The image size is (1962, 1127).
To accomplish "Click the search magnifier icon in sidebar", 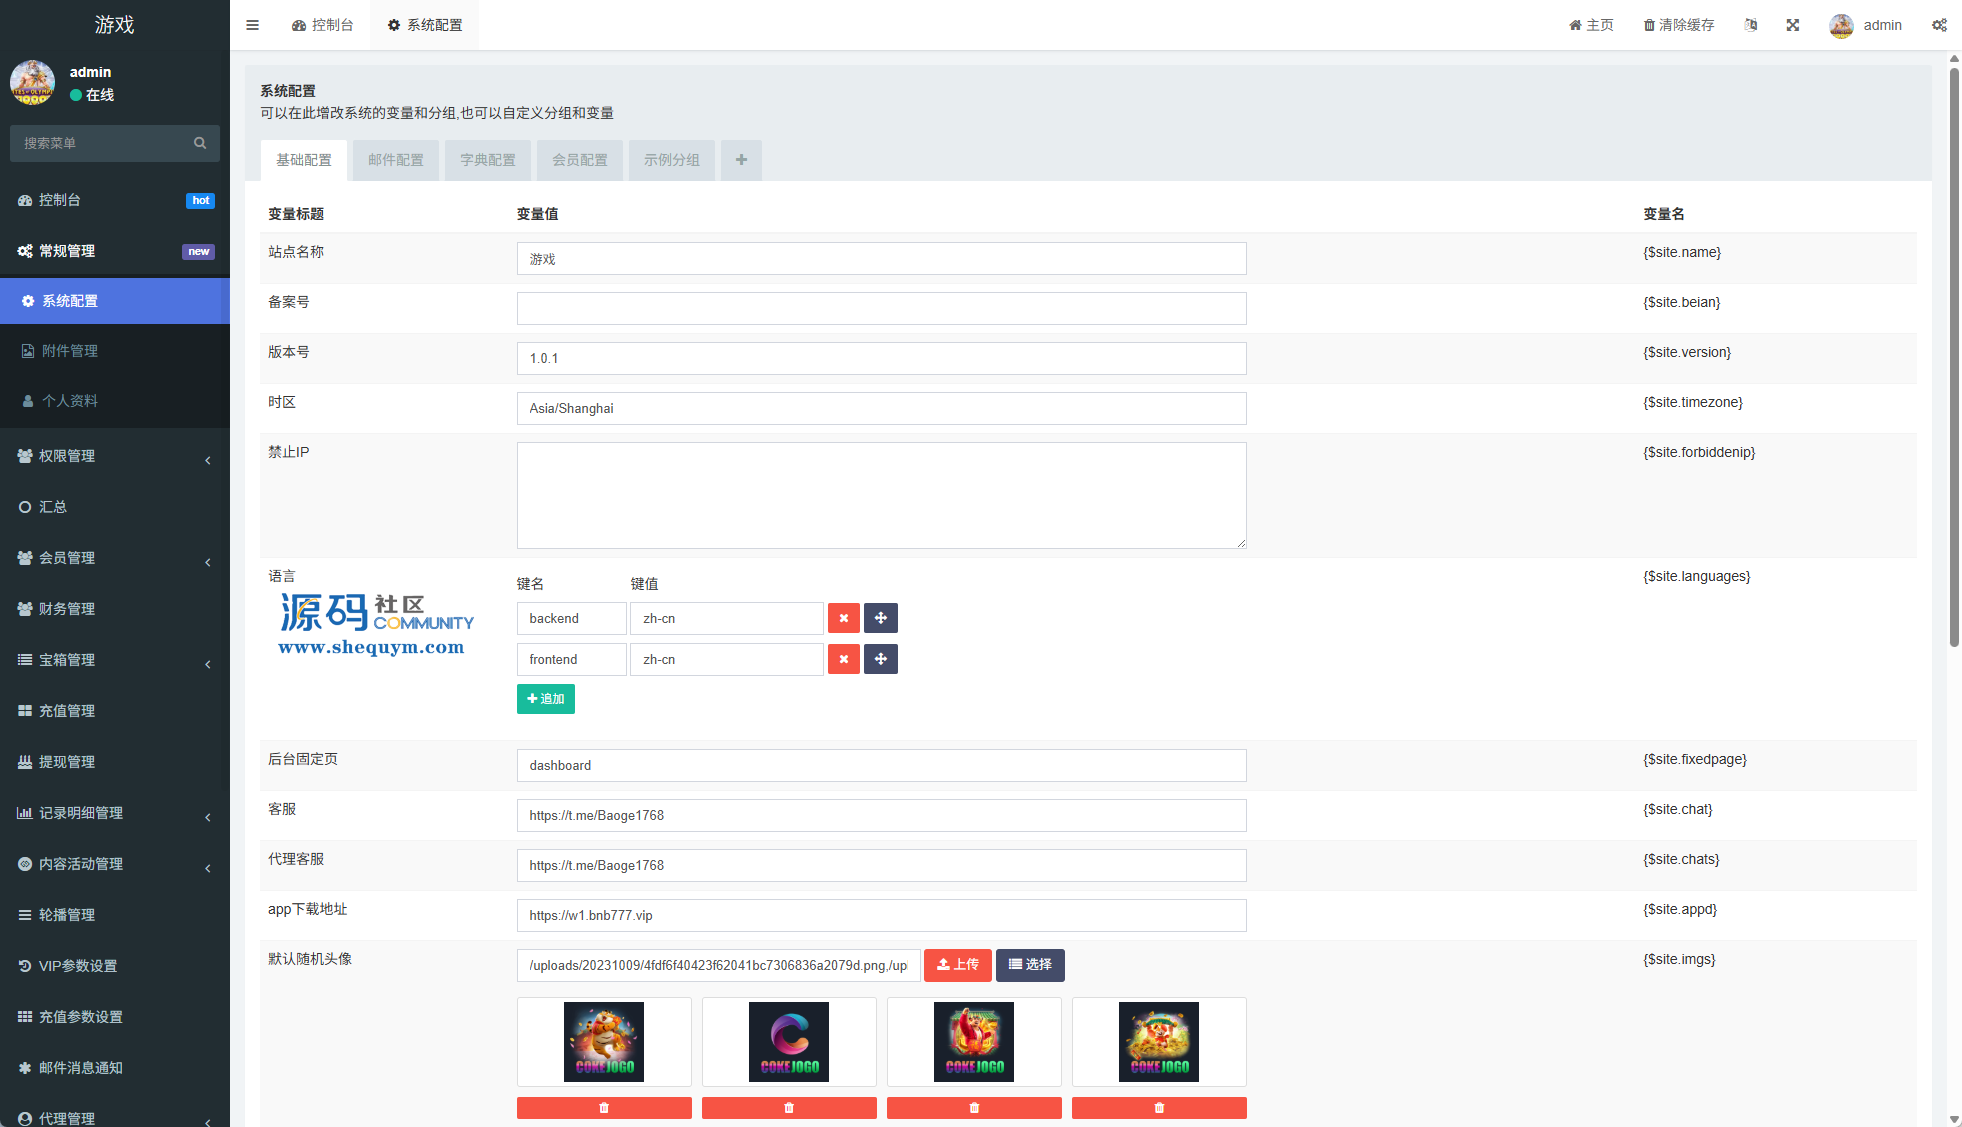I will click(200, 143).
